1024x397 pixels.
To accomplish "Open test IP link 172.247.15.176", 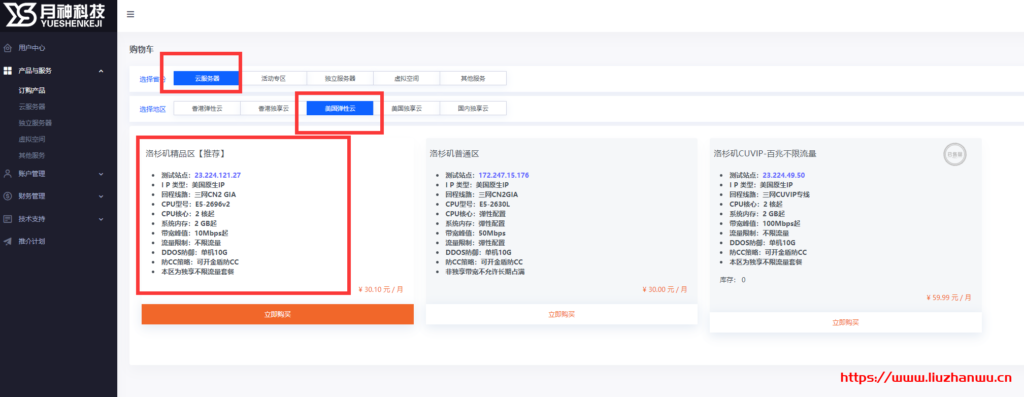I will [504, 175].
